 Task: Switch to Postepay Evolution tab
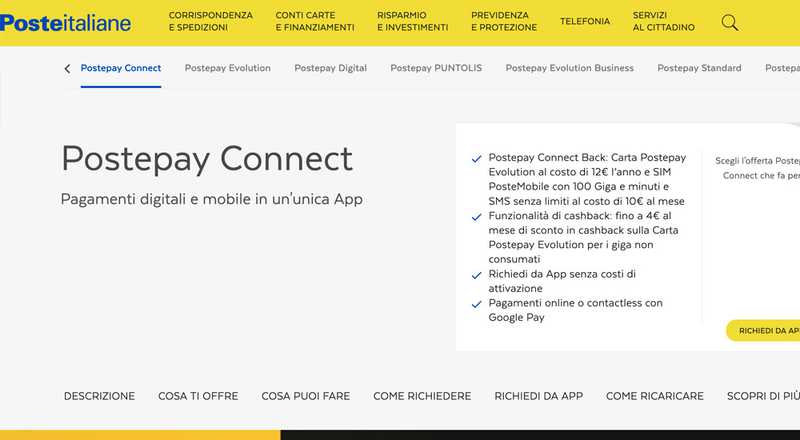(228, 68)
